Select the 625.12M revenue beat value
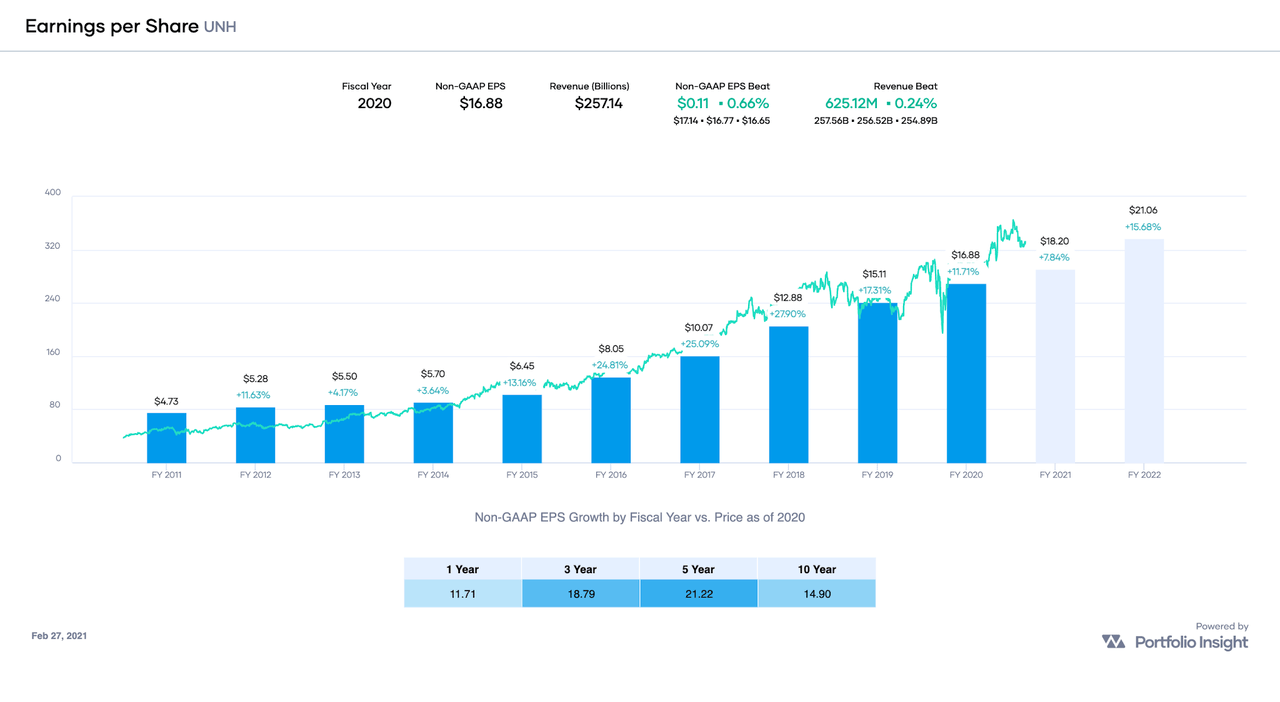 852,103
